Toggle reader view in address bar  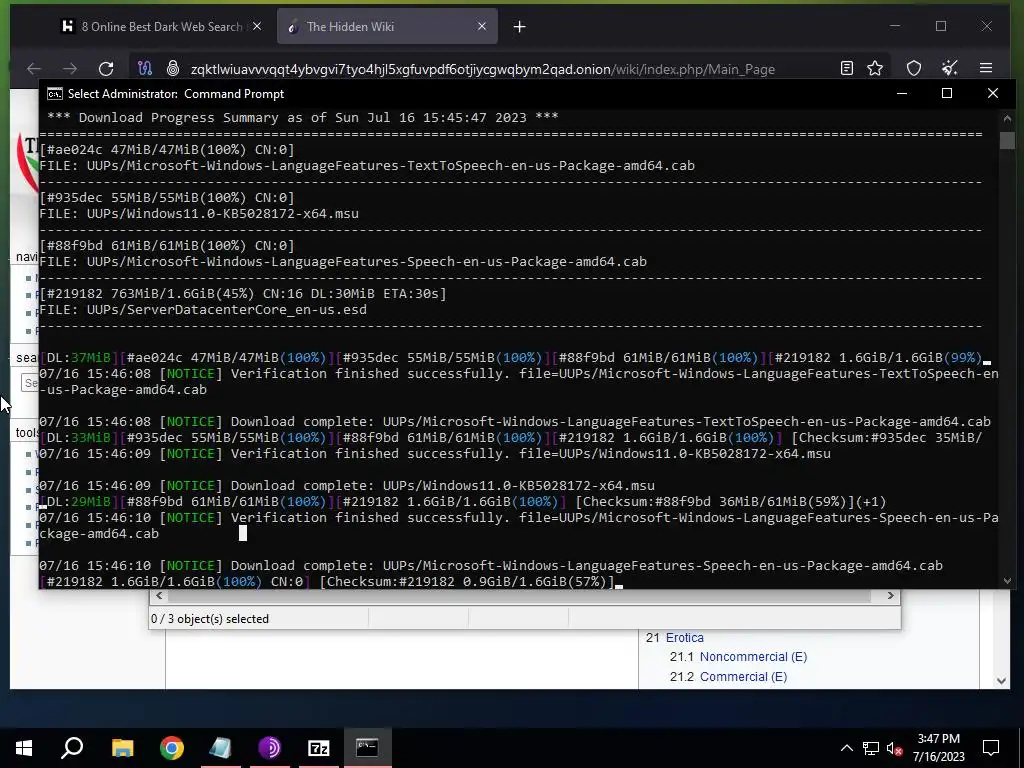pyautogui.click(x=847, y=68)
